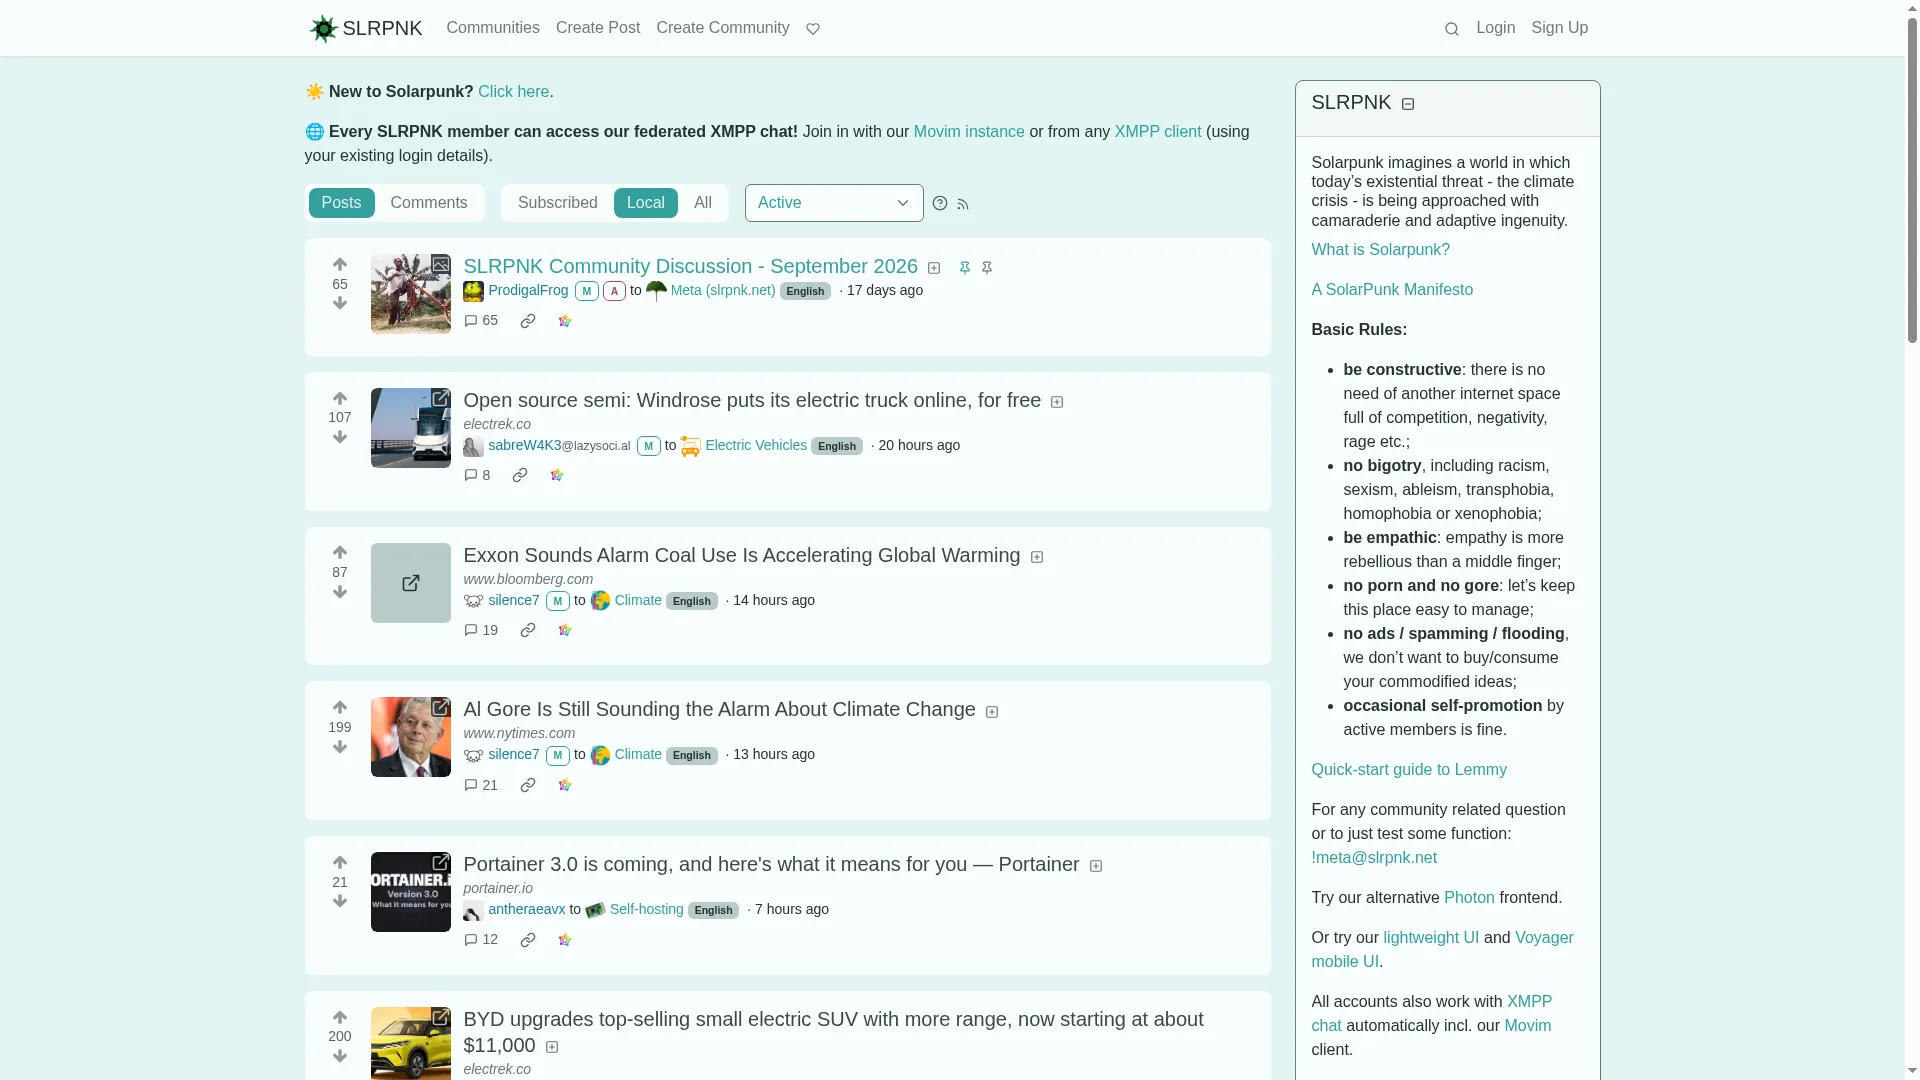1920x1080 pixels.
Task: Open the search magnifier icon
Action: [x=1451, y=29]
